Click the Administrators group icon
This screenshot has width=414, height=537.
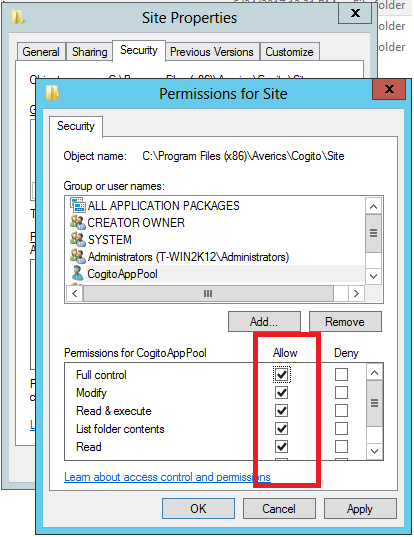click(x=77, y=256)
